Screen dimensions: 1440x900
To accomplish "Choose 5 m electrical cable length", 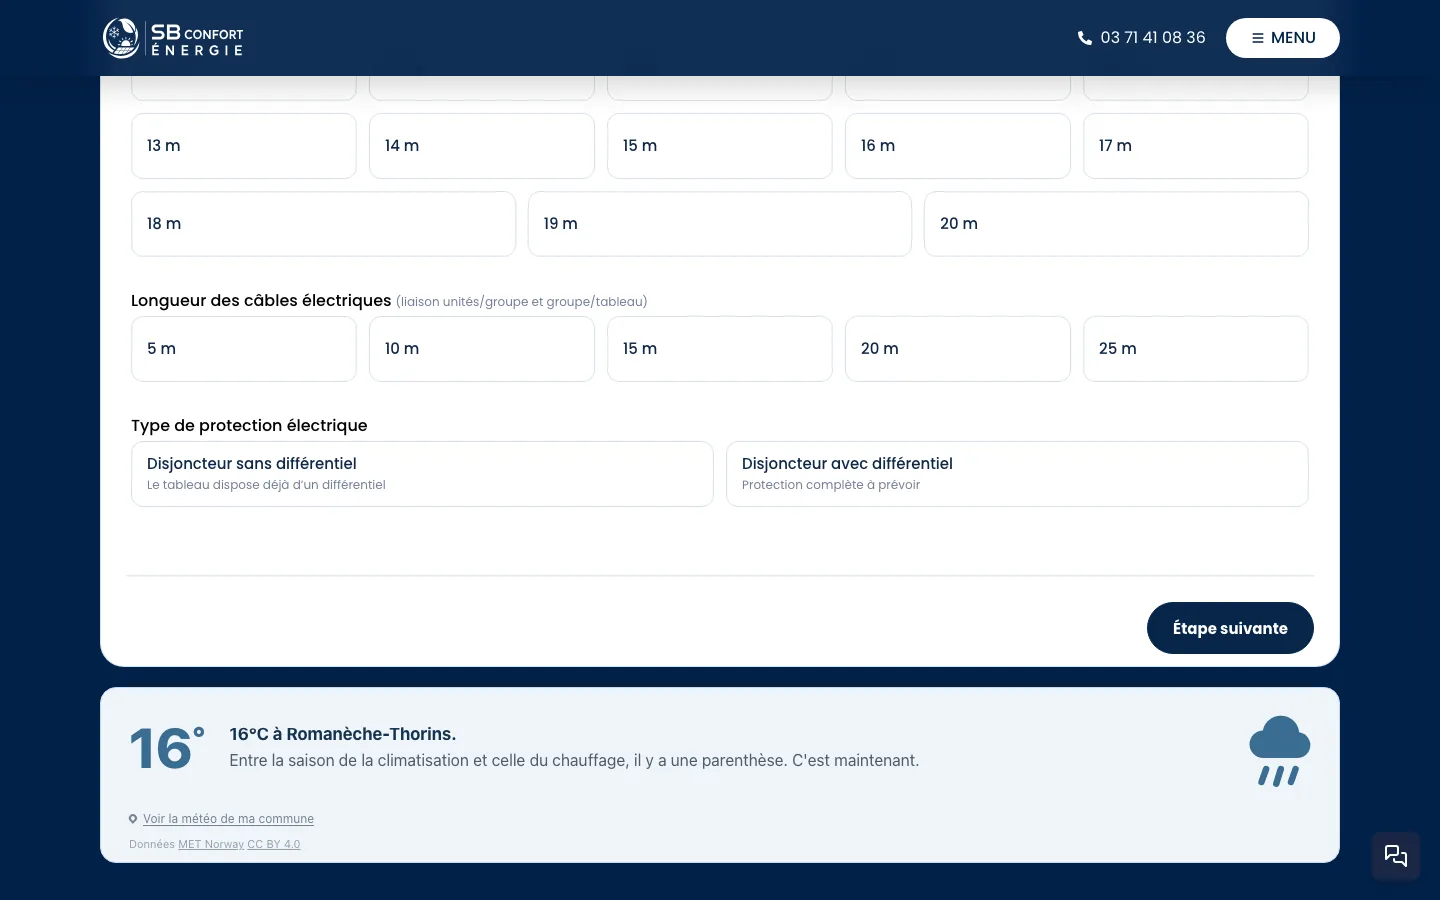I will pyautogui.click(x=244, y=349).
